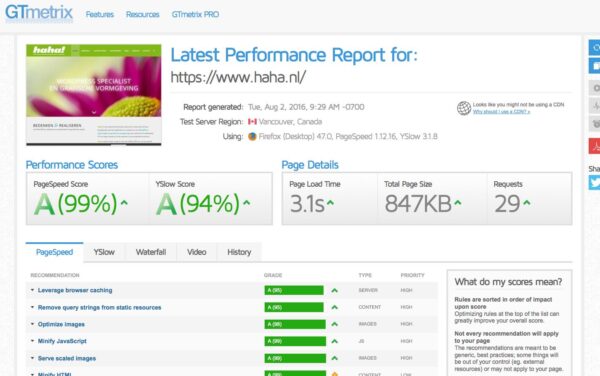Click grade bar for Optimize images
Image resolution: width=600 pixels, height=376 pixels.
point(295,324)
